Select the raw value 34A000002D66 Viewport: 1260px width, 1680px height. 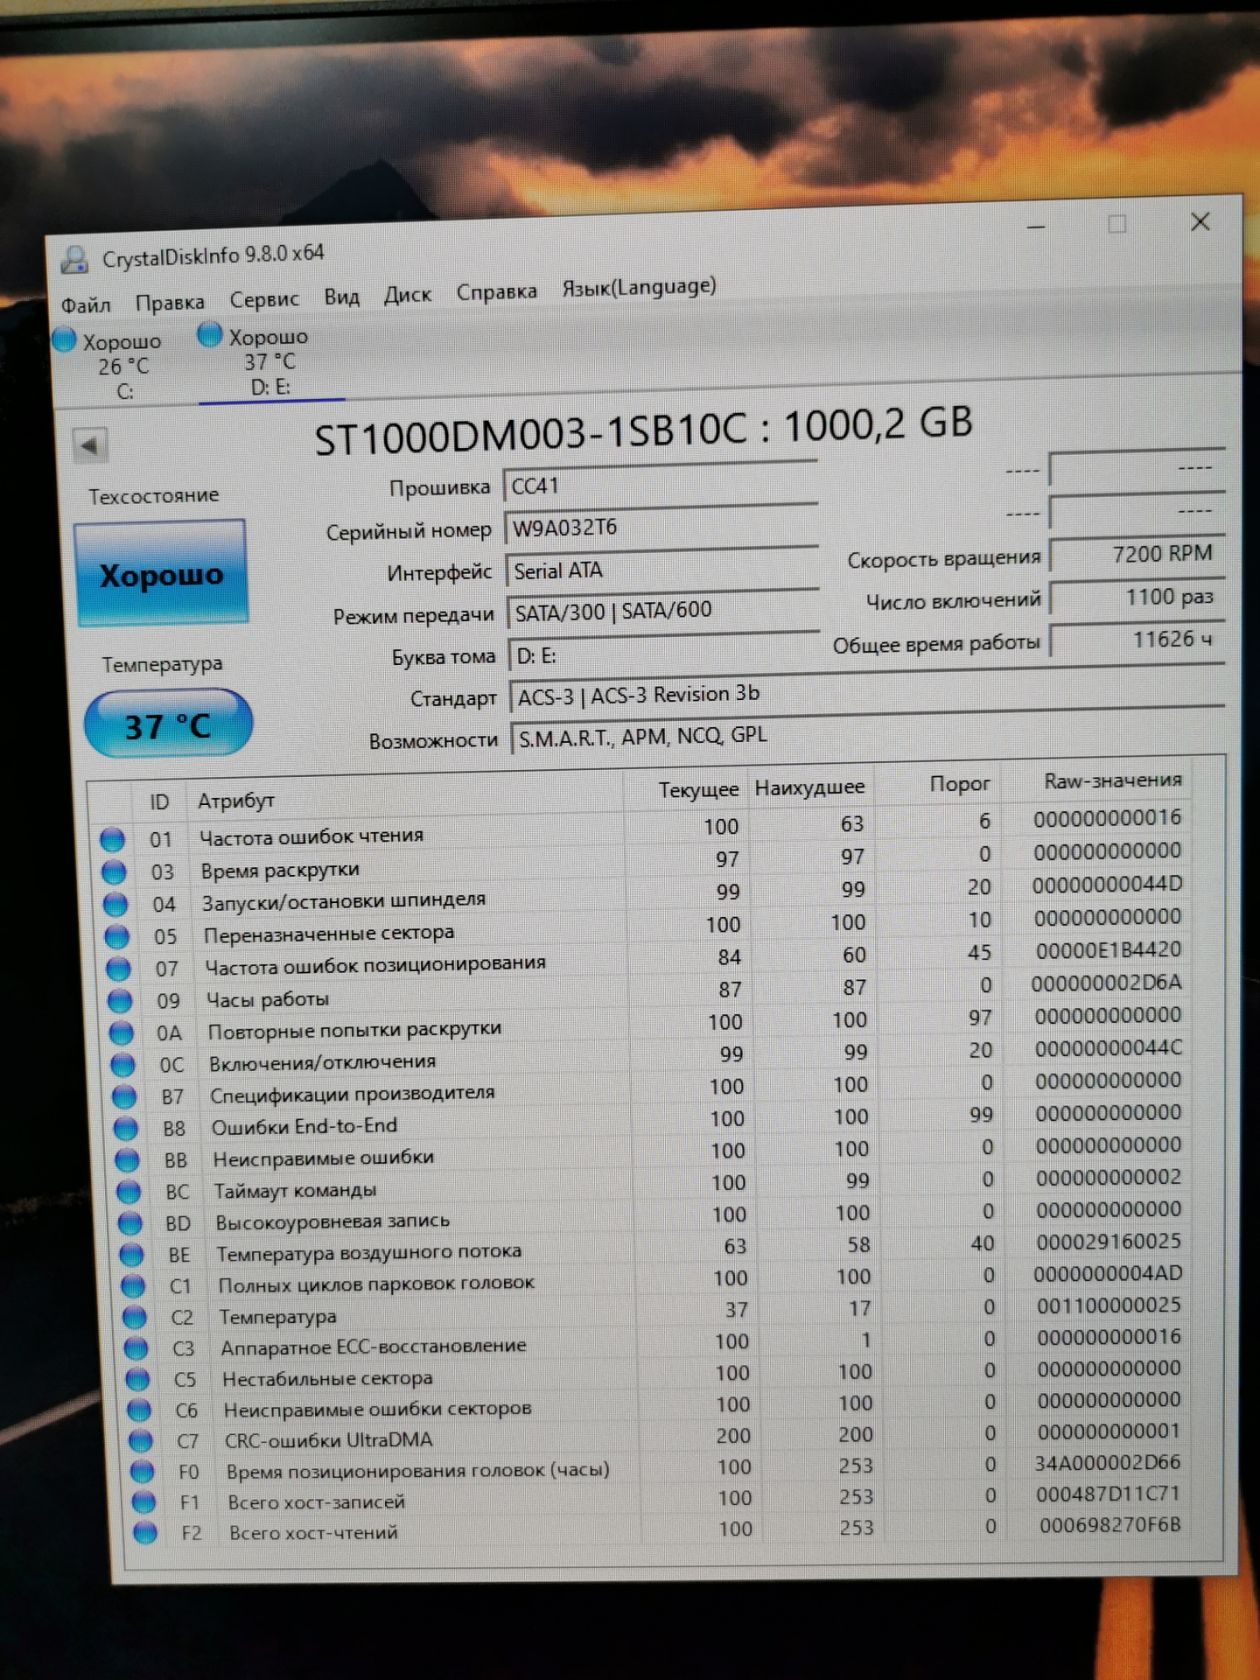click(x=1109, y=1462)
